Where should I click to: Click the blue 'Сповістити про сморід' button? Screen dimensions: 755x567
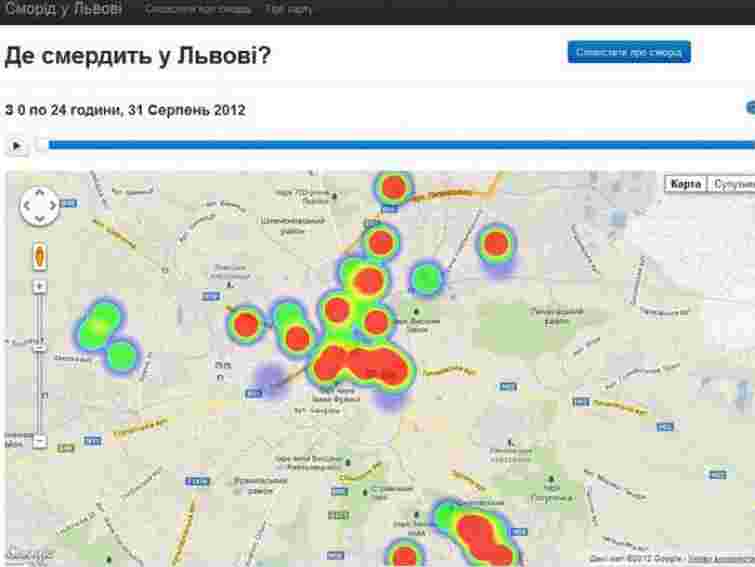[629, 52]
